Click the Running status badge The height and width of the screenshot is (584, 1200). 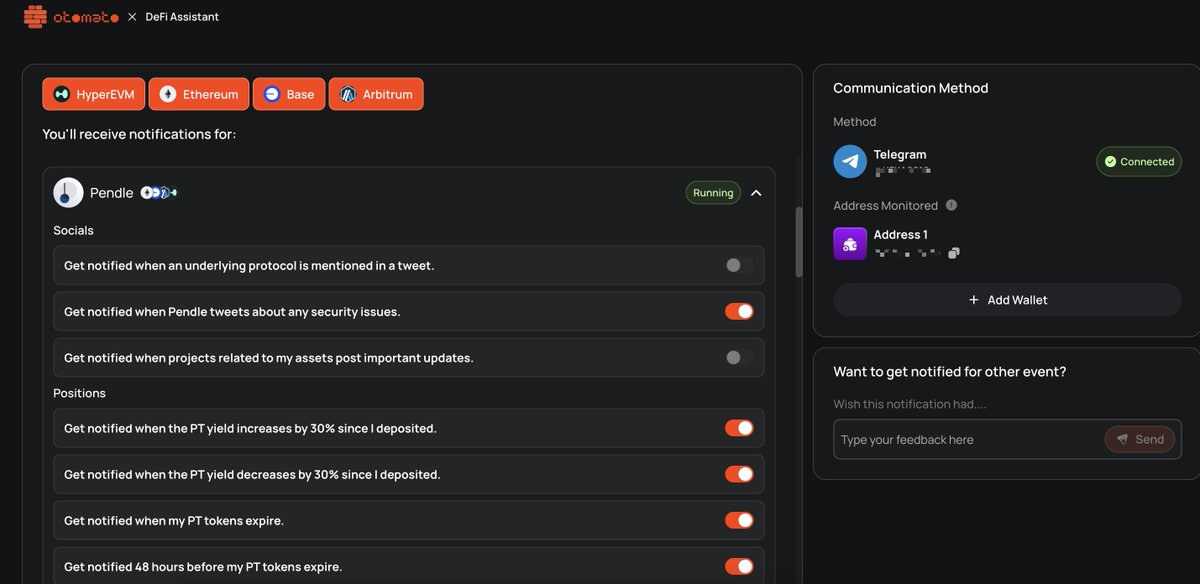713,193
